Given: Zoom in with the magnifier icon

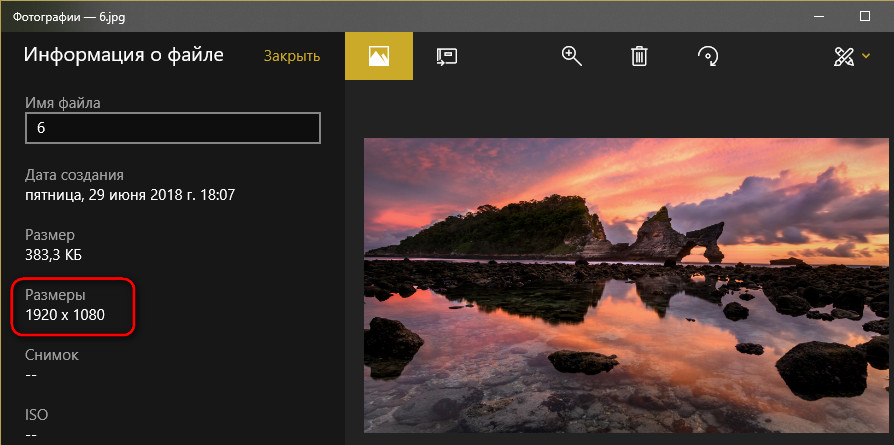Looking at the screenshot, I should pos(571,56).
